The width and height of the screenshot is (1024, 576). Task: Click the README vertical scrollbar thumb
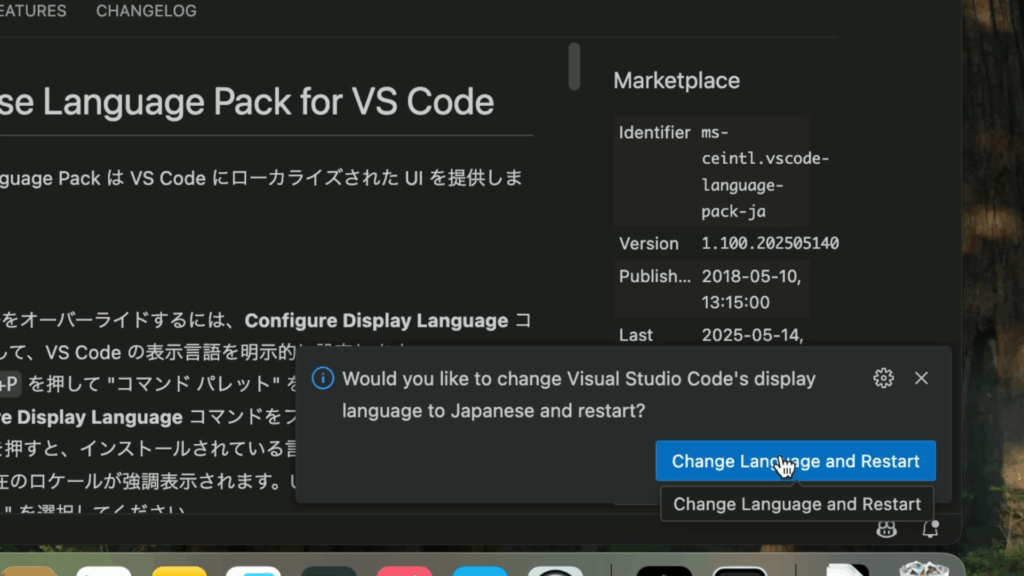[x=574, y=66]
